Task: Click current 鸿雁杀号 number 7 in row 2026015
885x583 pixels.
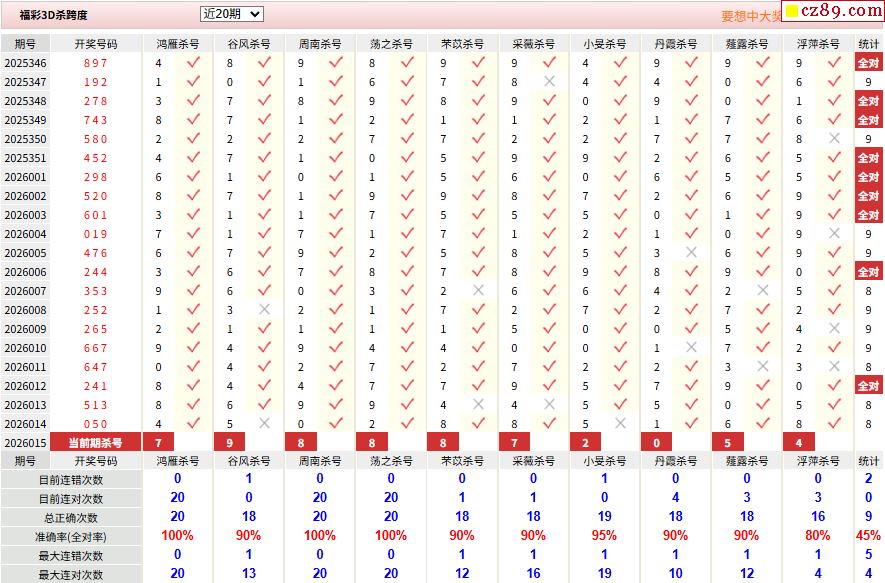Action: pos(159,442)
